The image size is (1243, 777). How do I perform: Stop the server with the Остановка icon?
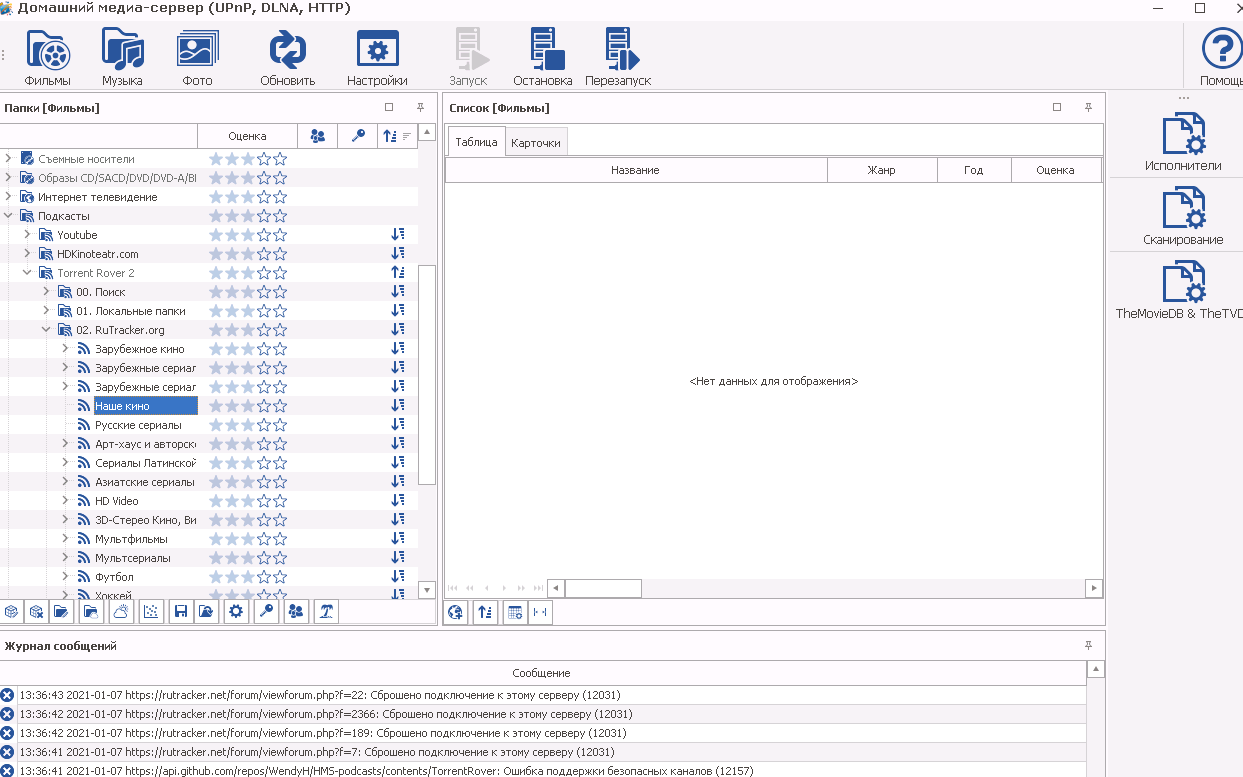pos(542,50)
